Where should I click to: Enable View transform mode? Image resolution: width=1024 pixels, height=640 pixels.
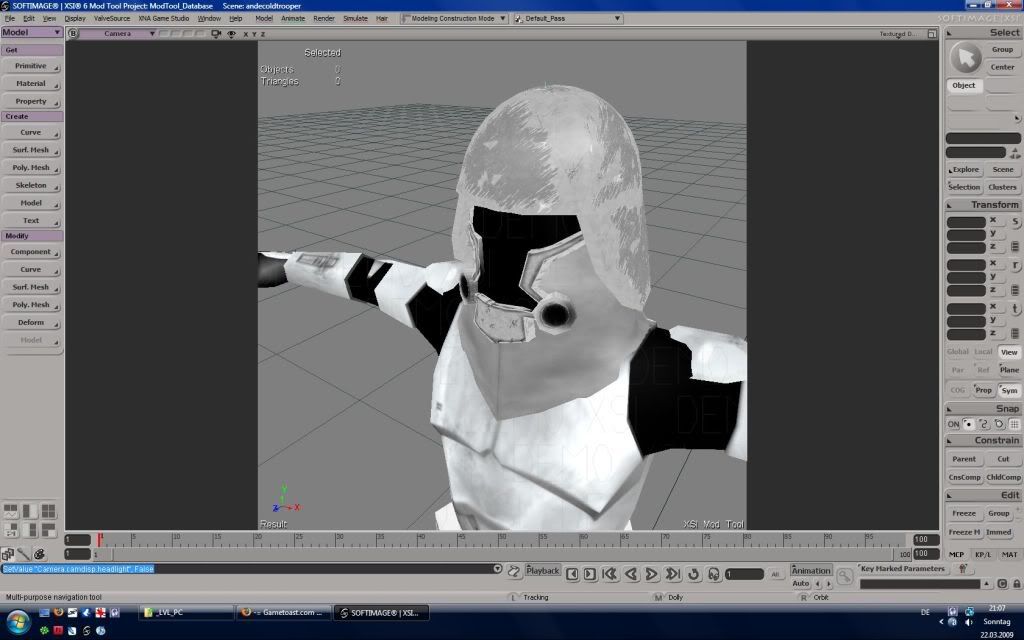pos(1009,352)
